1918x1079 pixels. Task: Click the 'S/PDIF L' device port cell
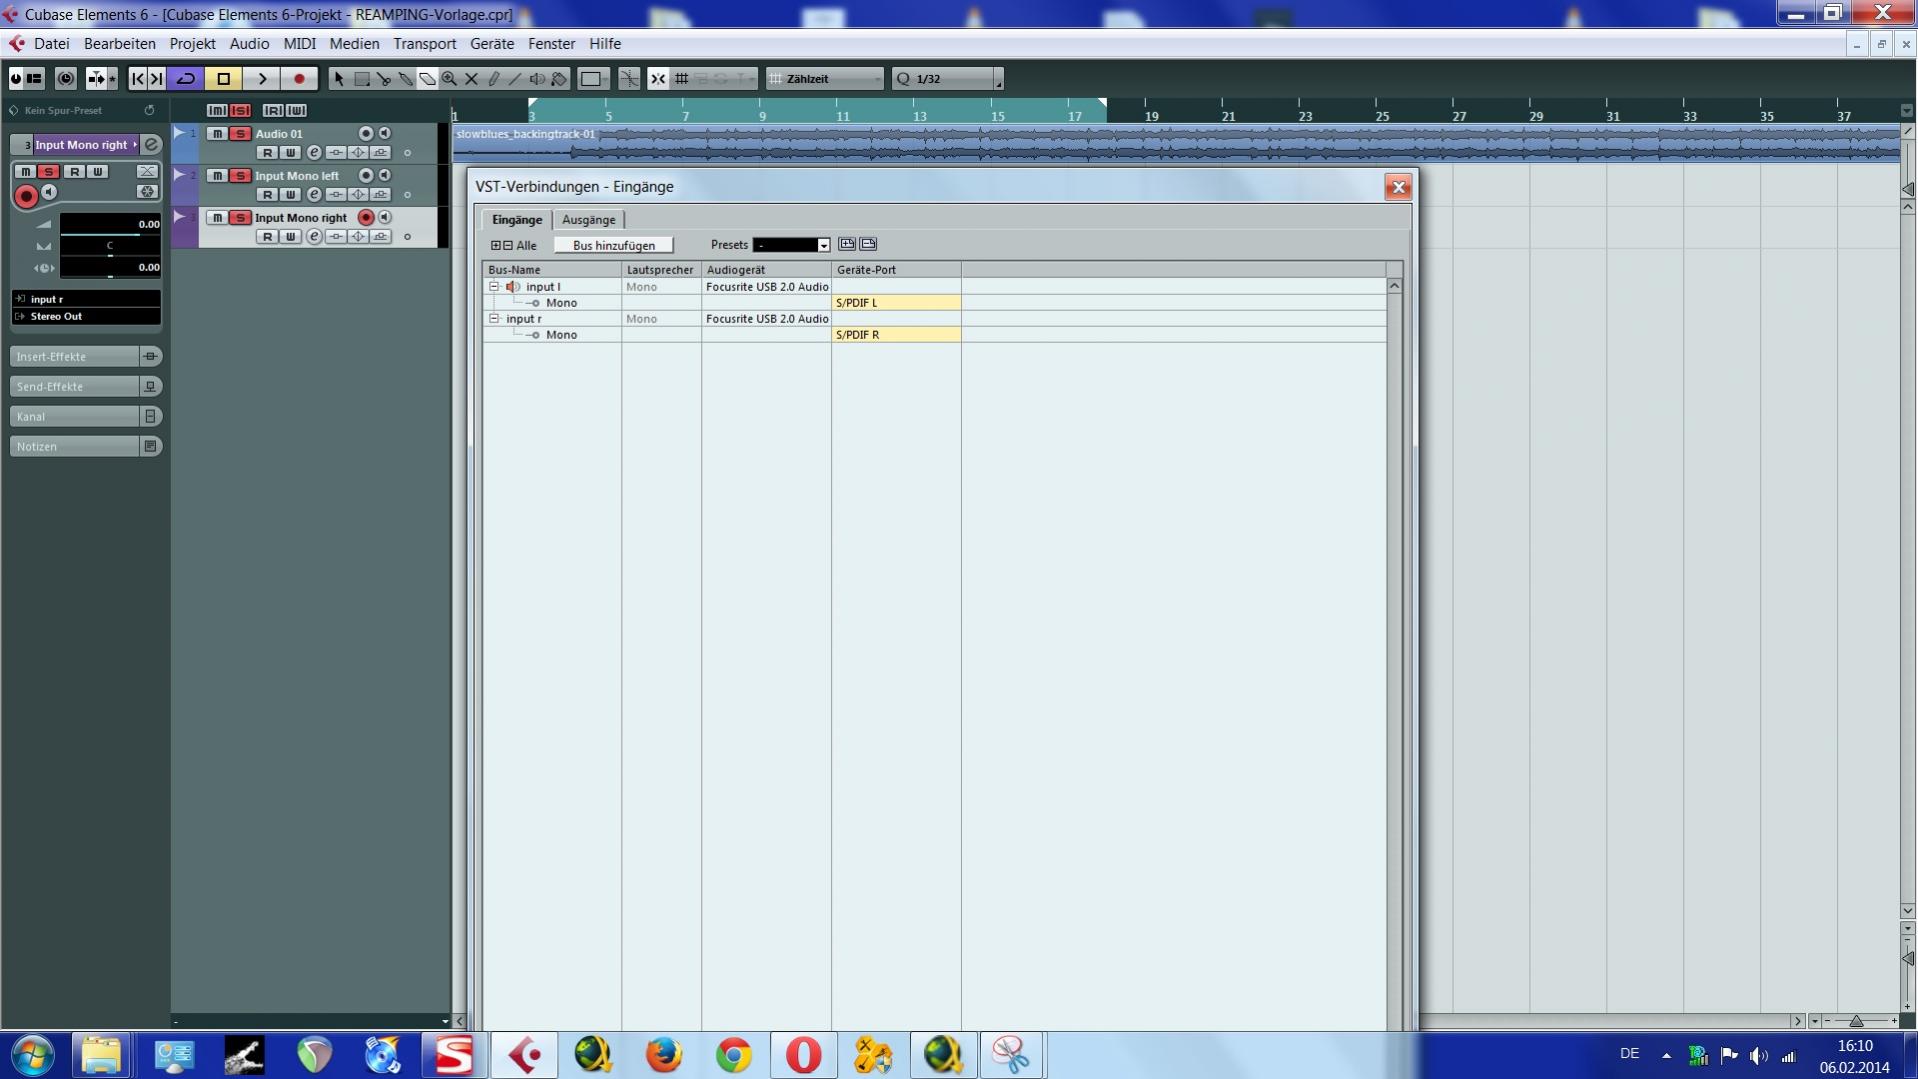point(896,303)
